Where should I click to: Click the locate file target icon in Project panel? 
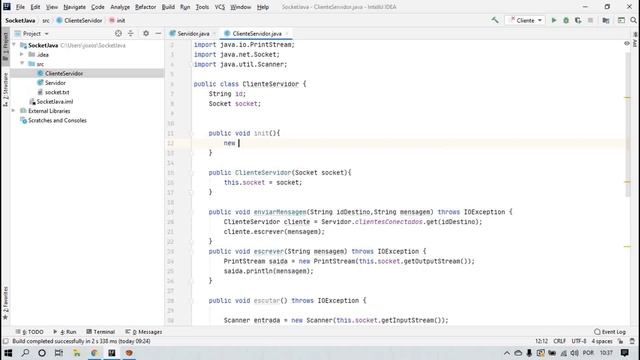(x=118, y=33)
